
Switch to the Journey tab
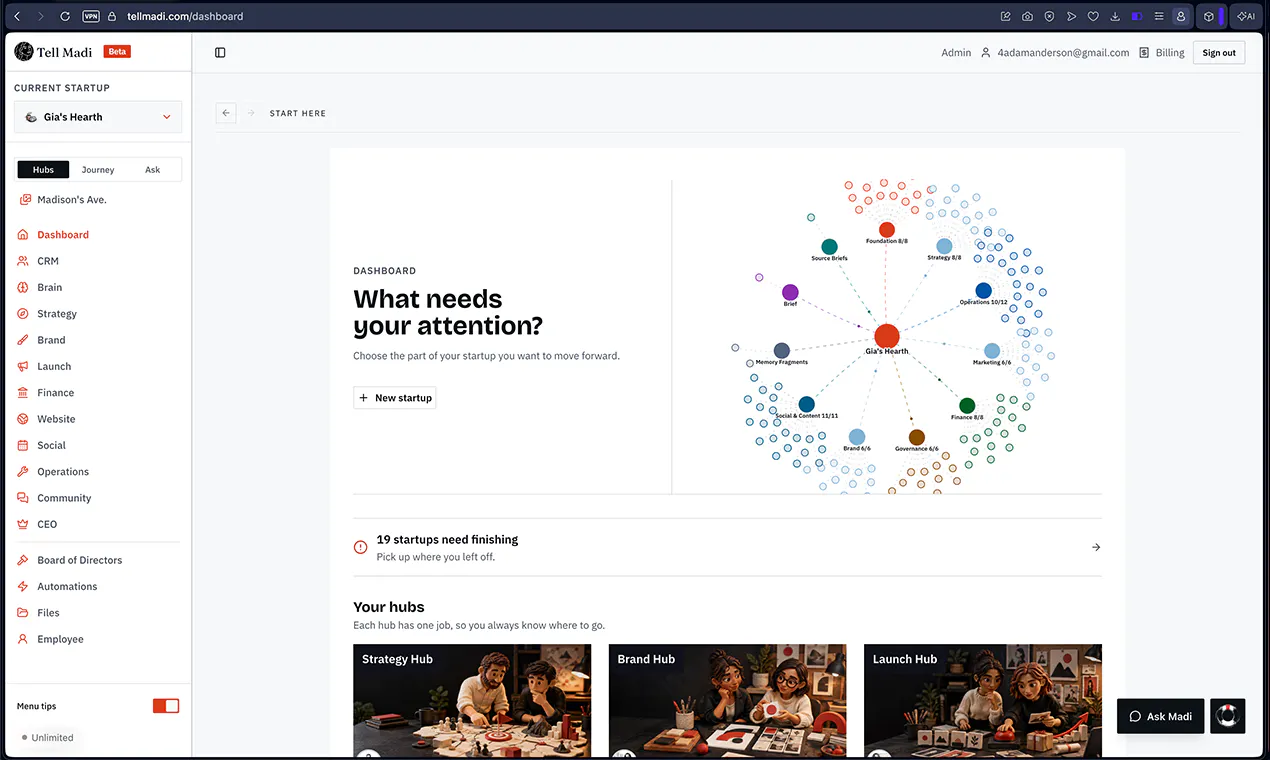(98, 170)
